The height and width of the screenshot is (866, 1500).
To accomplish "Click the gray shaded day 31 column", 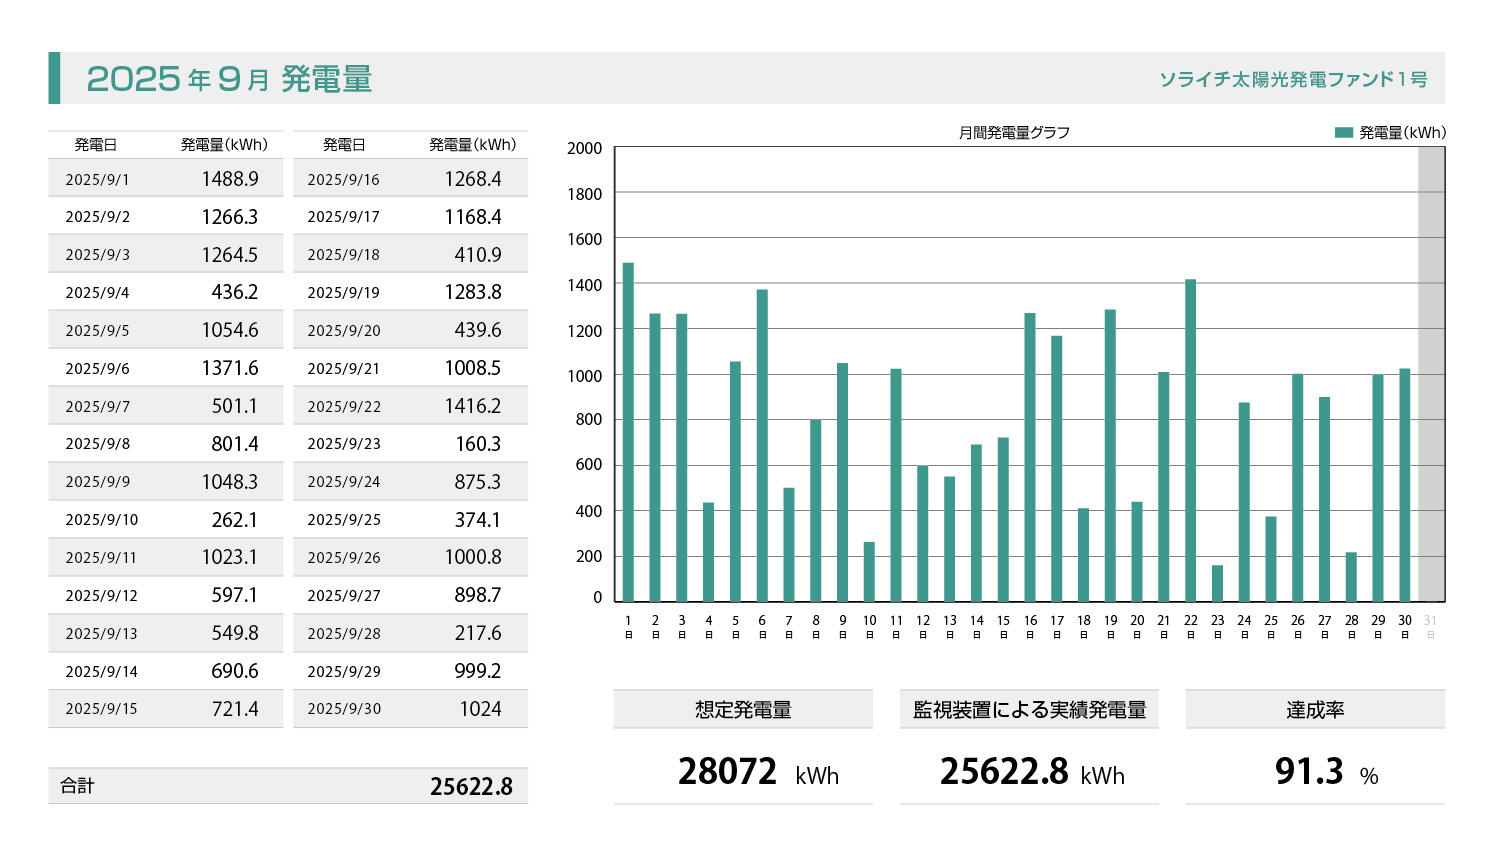I will click(1431, 374).
